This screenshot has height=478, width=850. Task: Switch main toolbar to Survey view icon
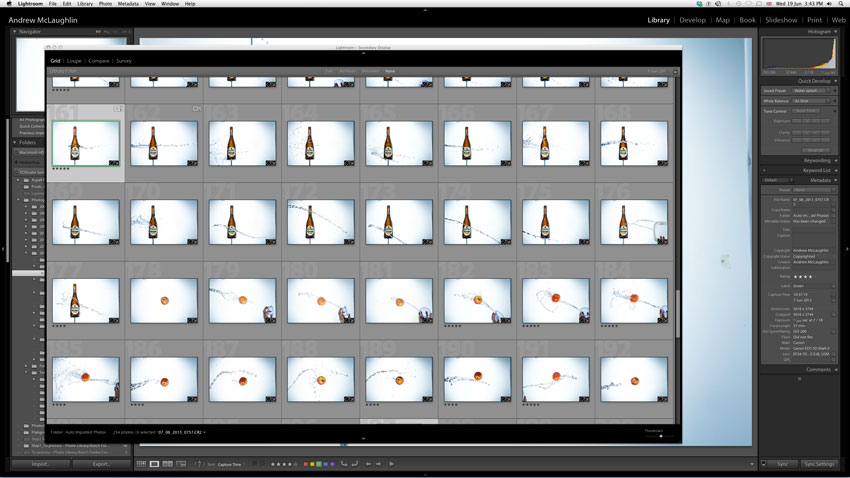click(x=181, y=464)
